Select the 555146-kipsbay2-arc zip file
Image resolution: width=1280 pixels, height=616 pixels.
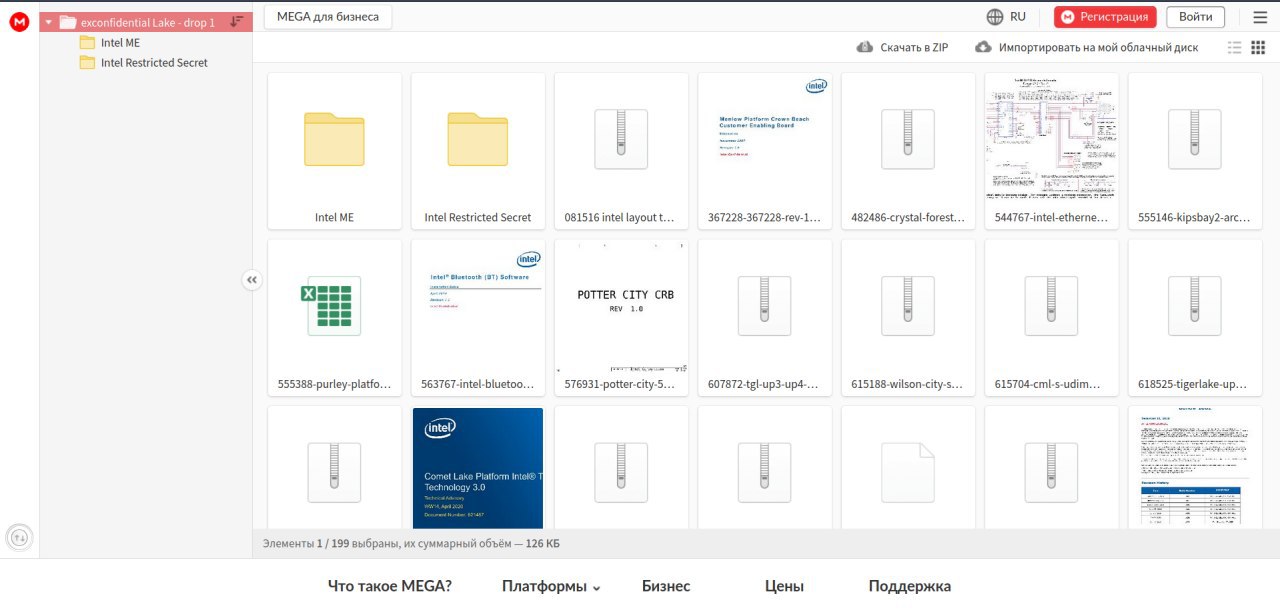1195,151
